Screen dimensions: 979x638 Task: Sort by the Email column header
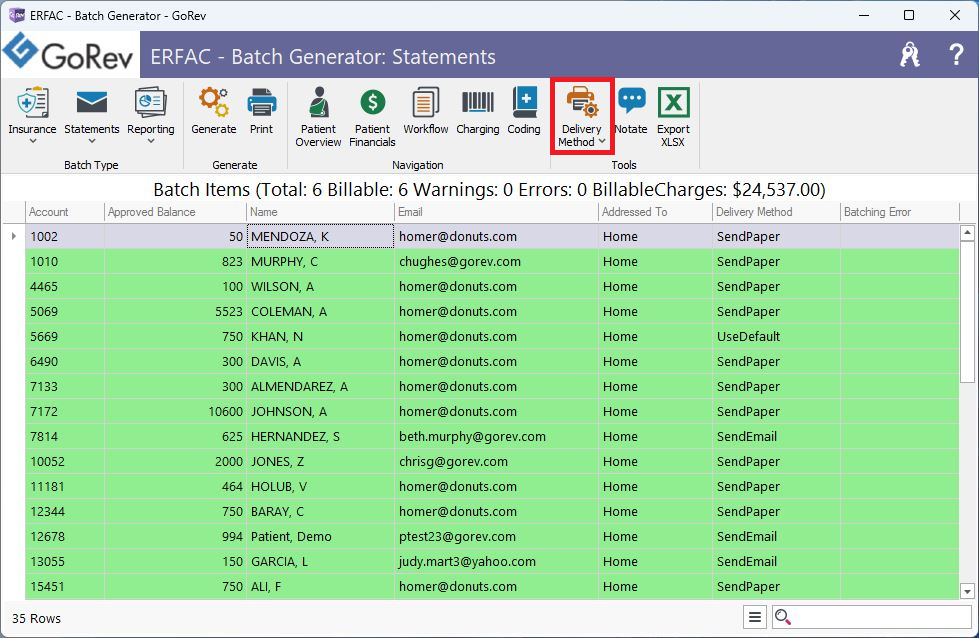(x=496, y=212)
